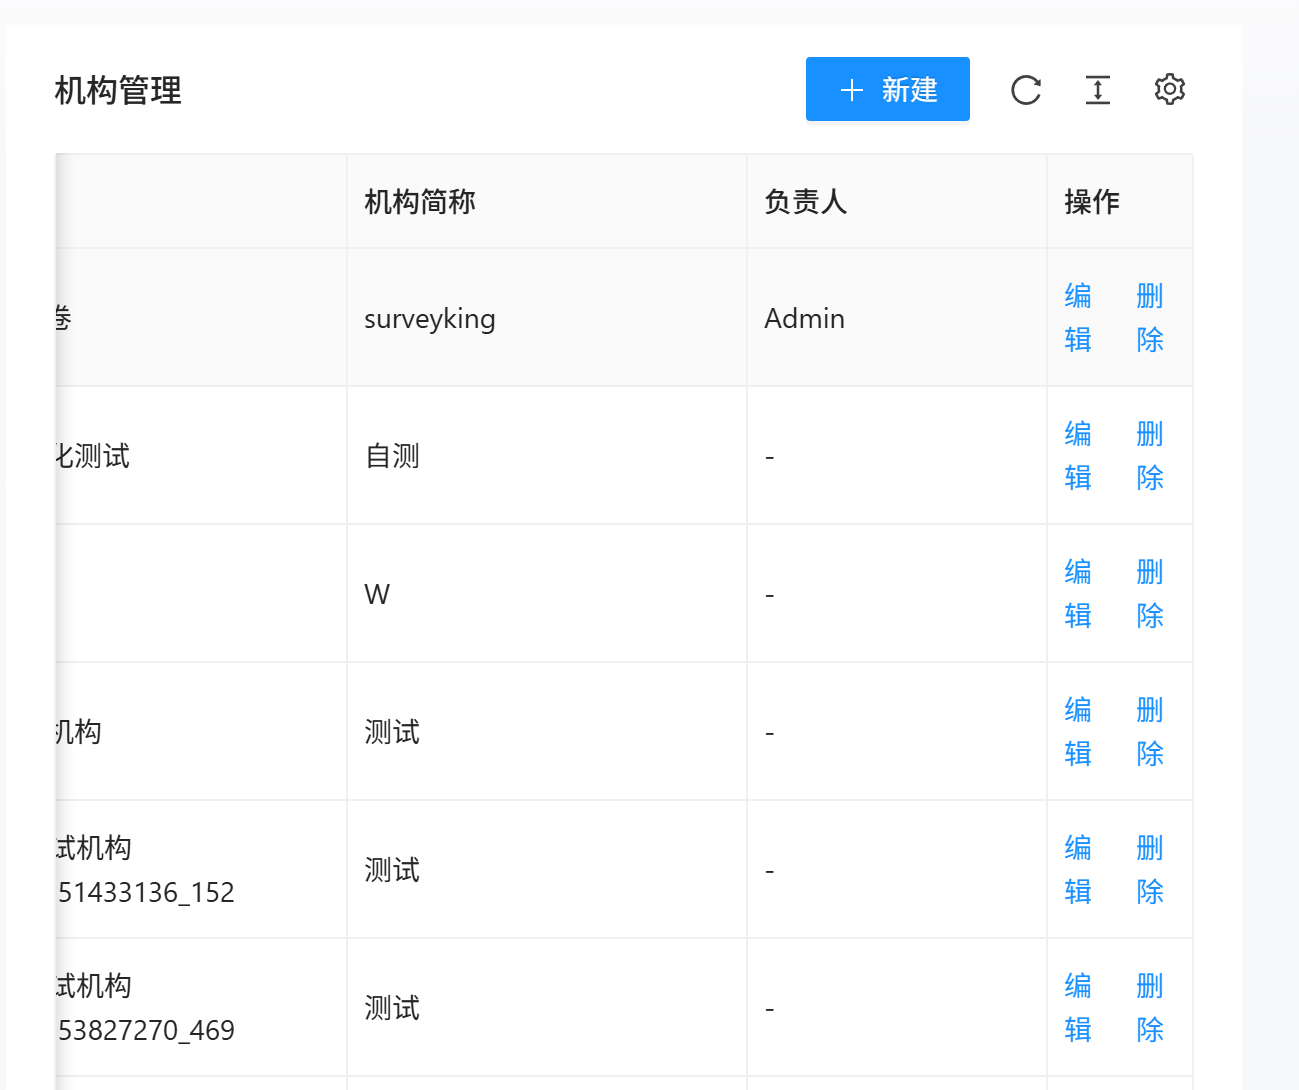Delete the row ending in 51433136_152
The width and height of the screenshot is (1299, 1090).
[1150, 869]
